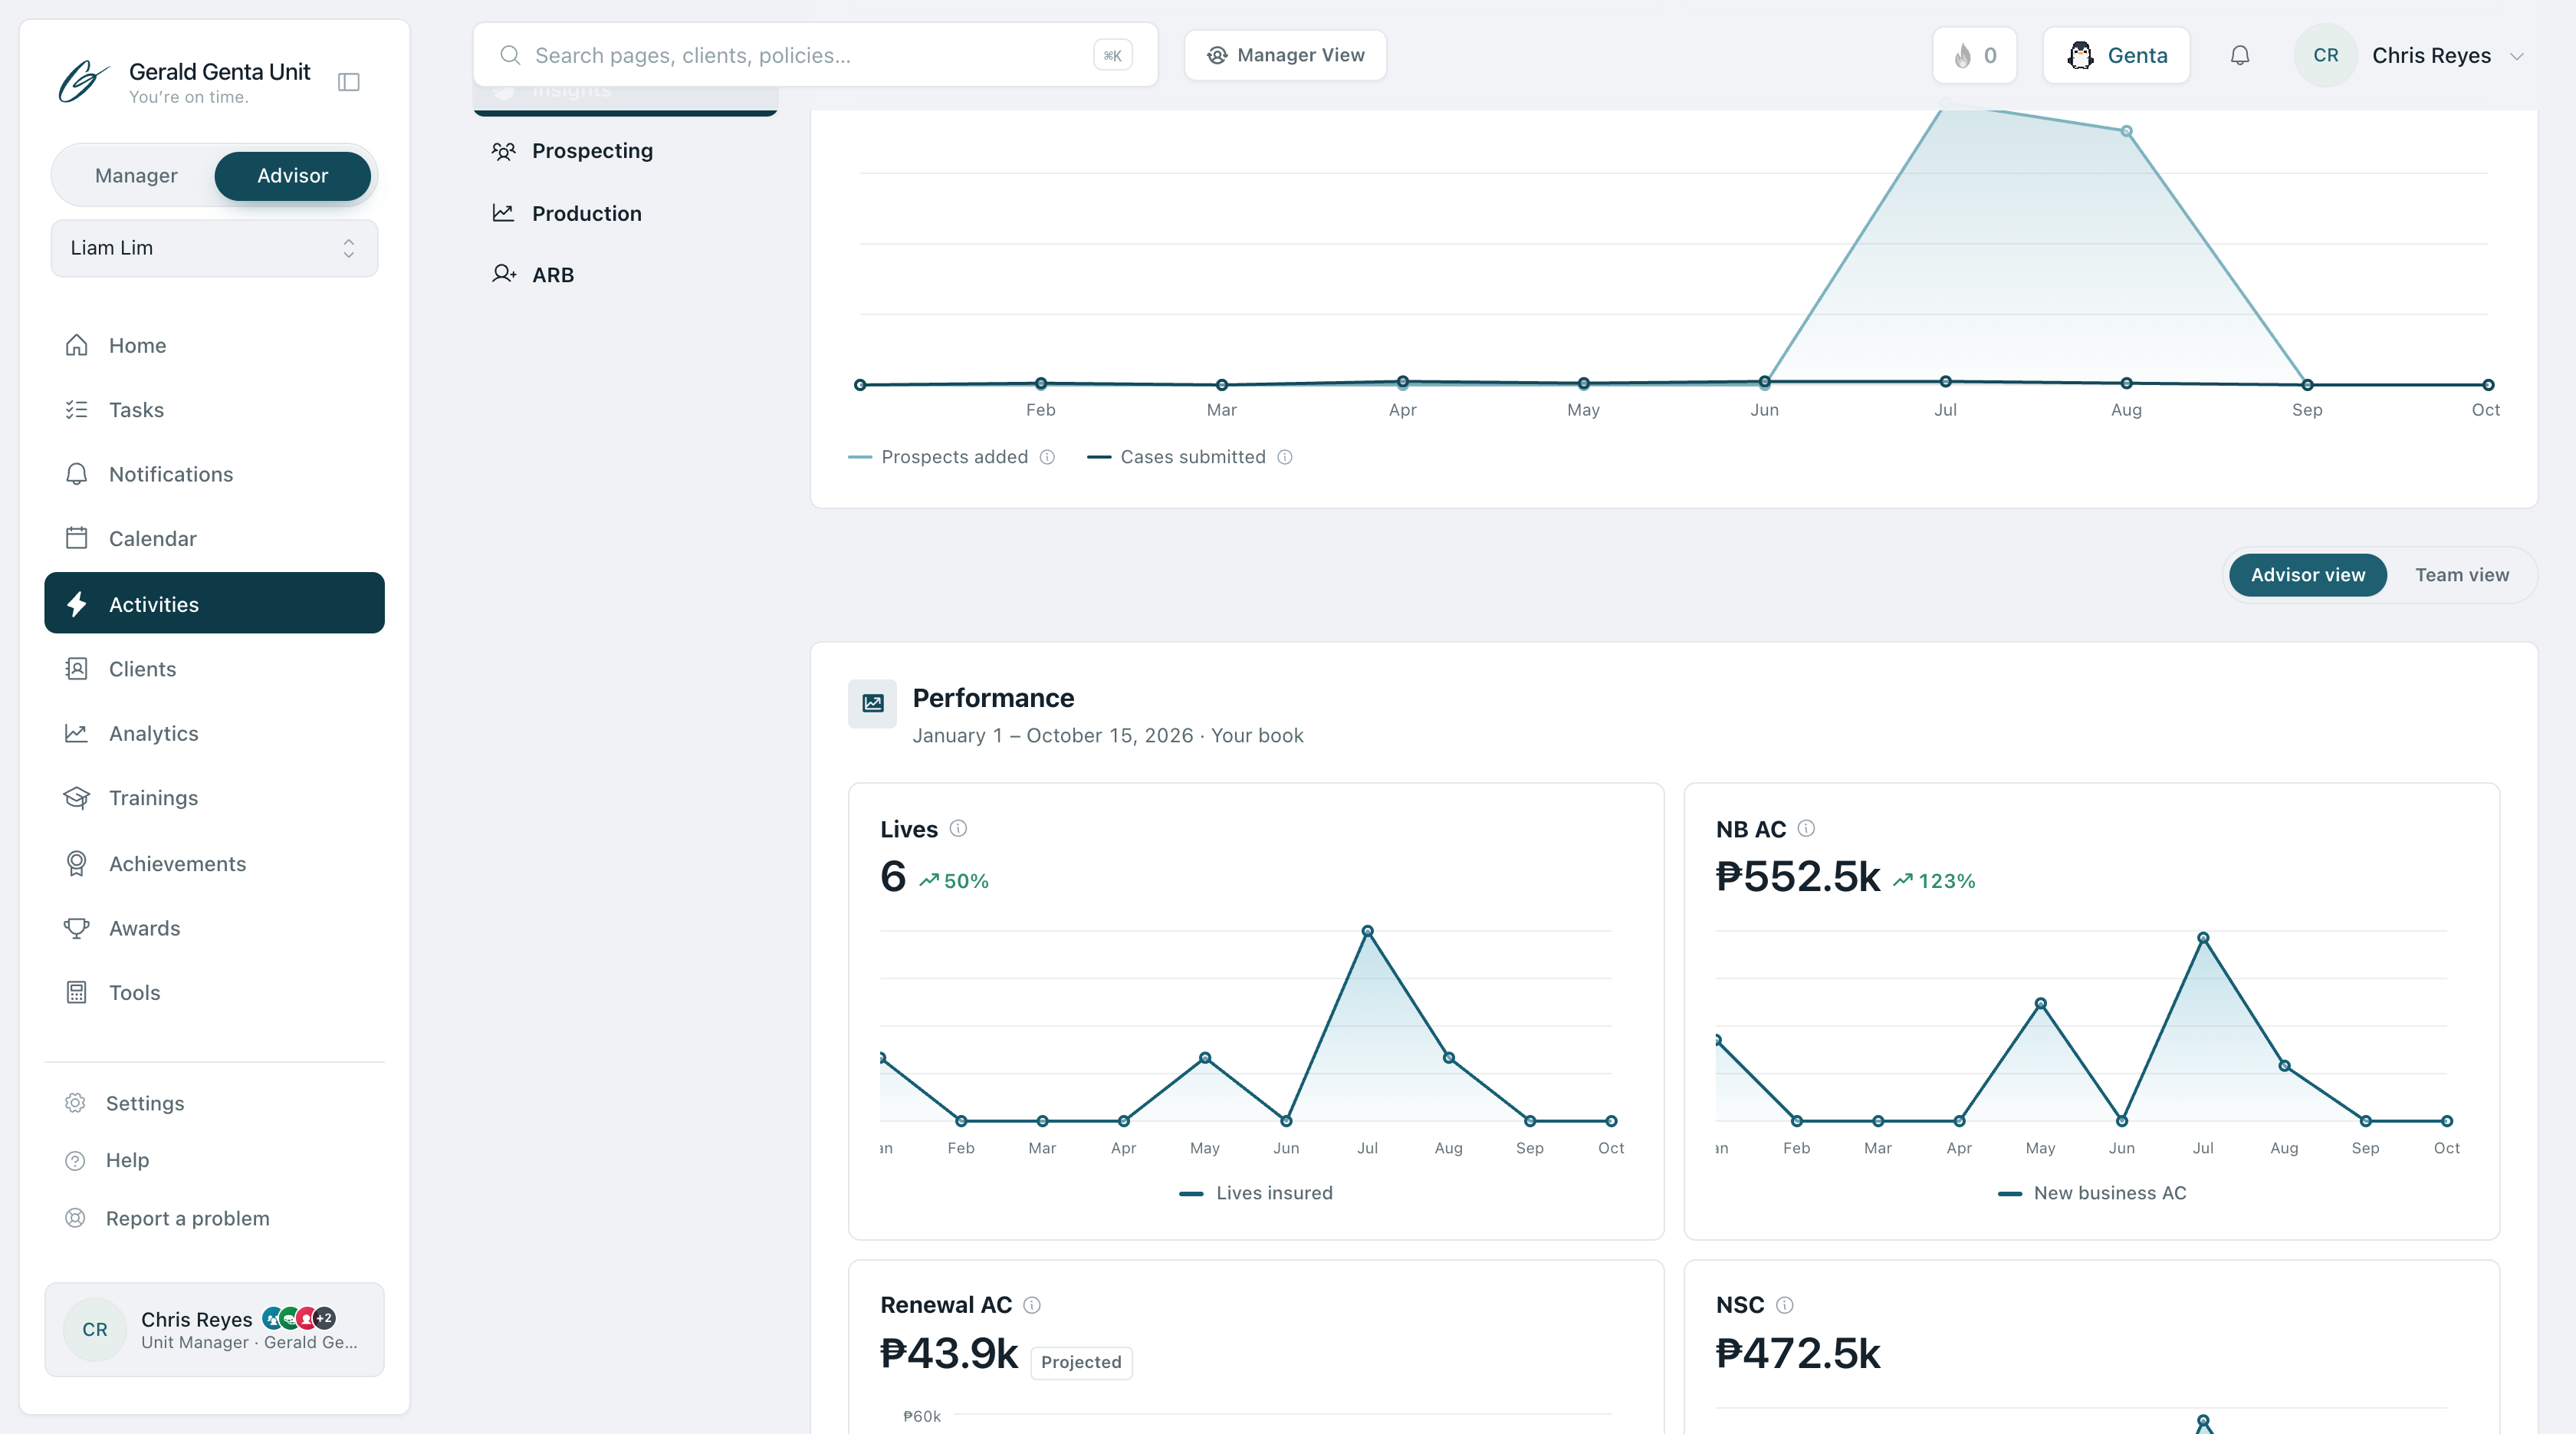
Task: Open the Manager View selector
Action: [1285, 55]
